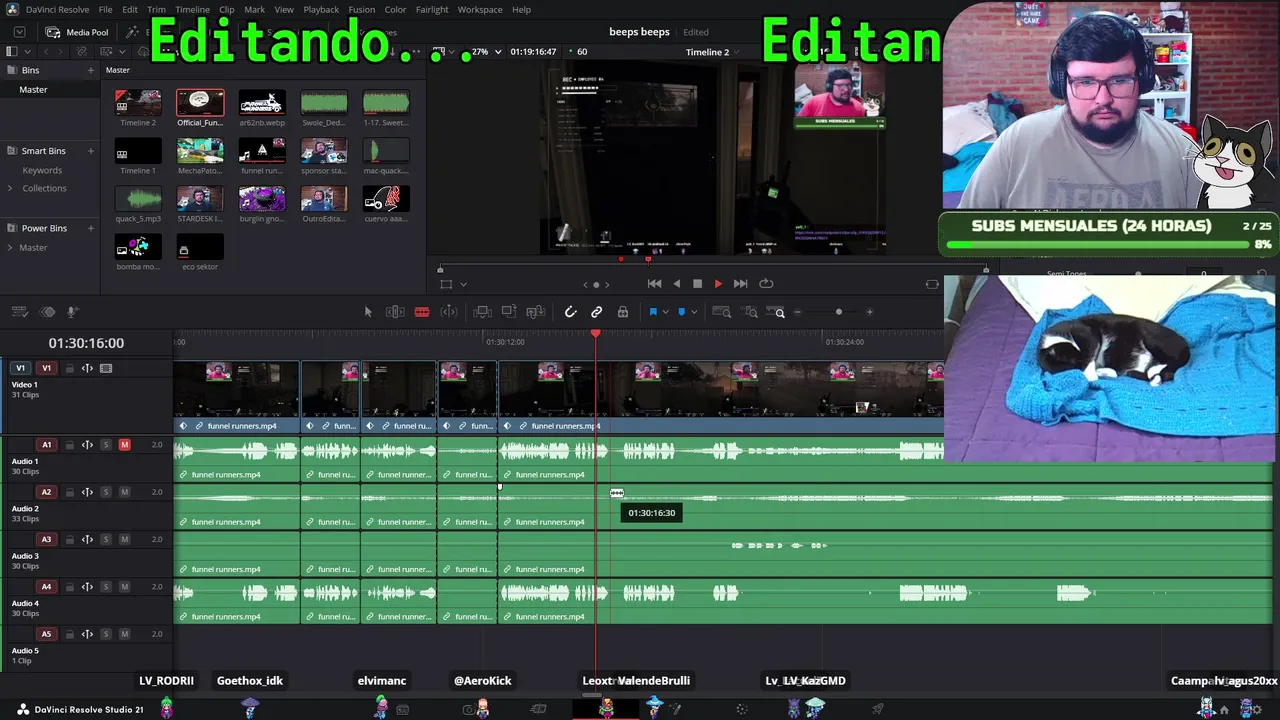1280x720 pixels.
Task: Open the Workspace menu
Action: 480,10
